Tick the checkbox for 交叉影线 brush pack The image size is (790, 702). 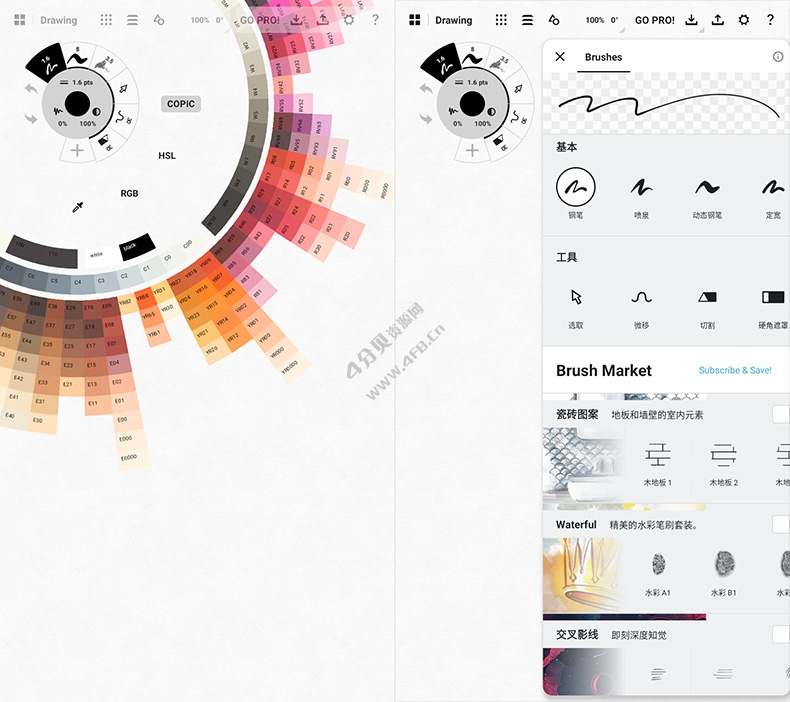click(780, 634)
